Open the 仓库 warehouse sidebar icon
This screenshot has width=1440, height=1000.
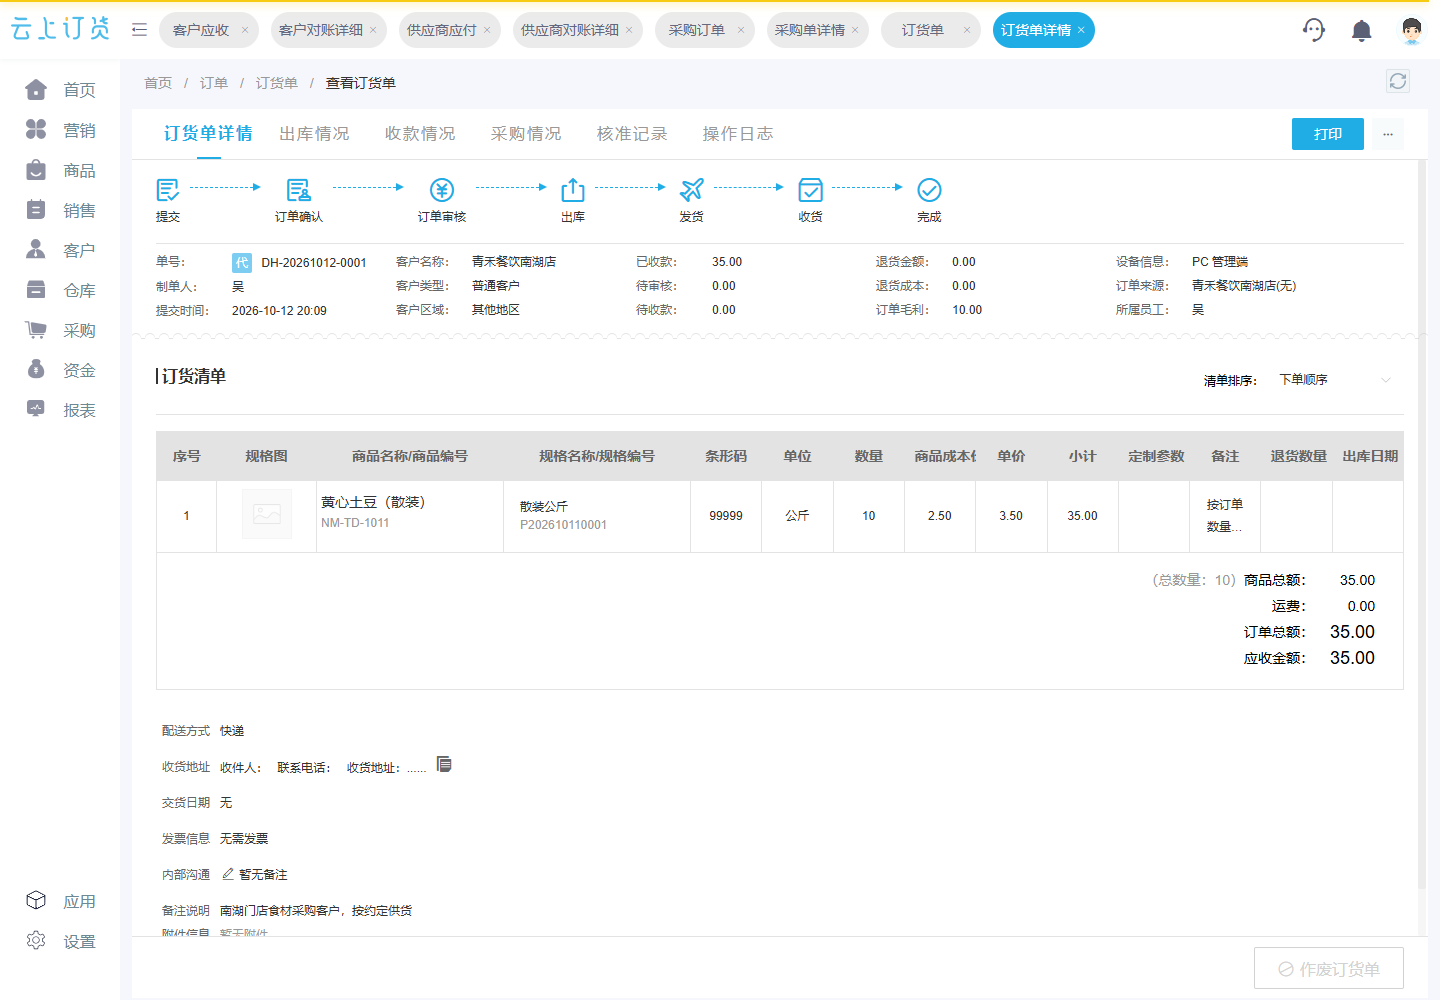click(x=36, y=290)
